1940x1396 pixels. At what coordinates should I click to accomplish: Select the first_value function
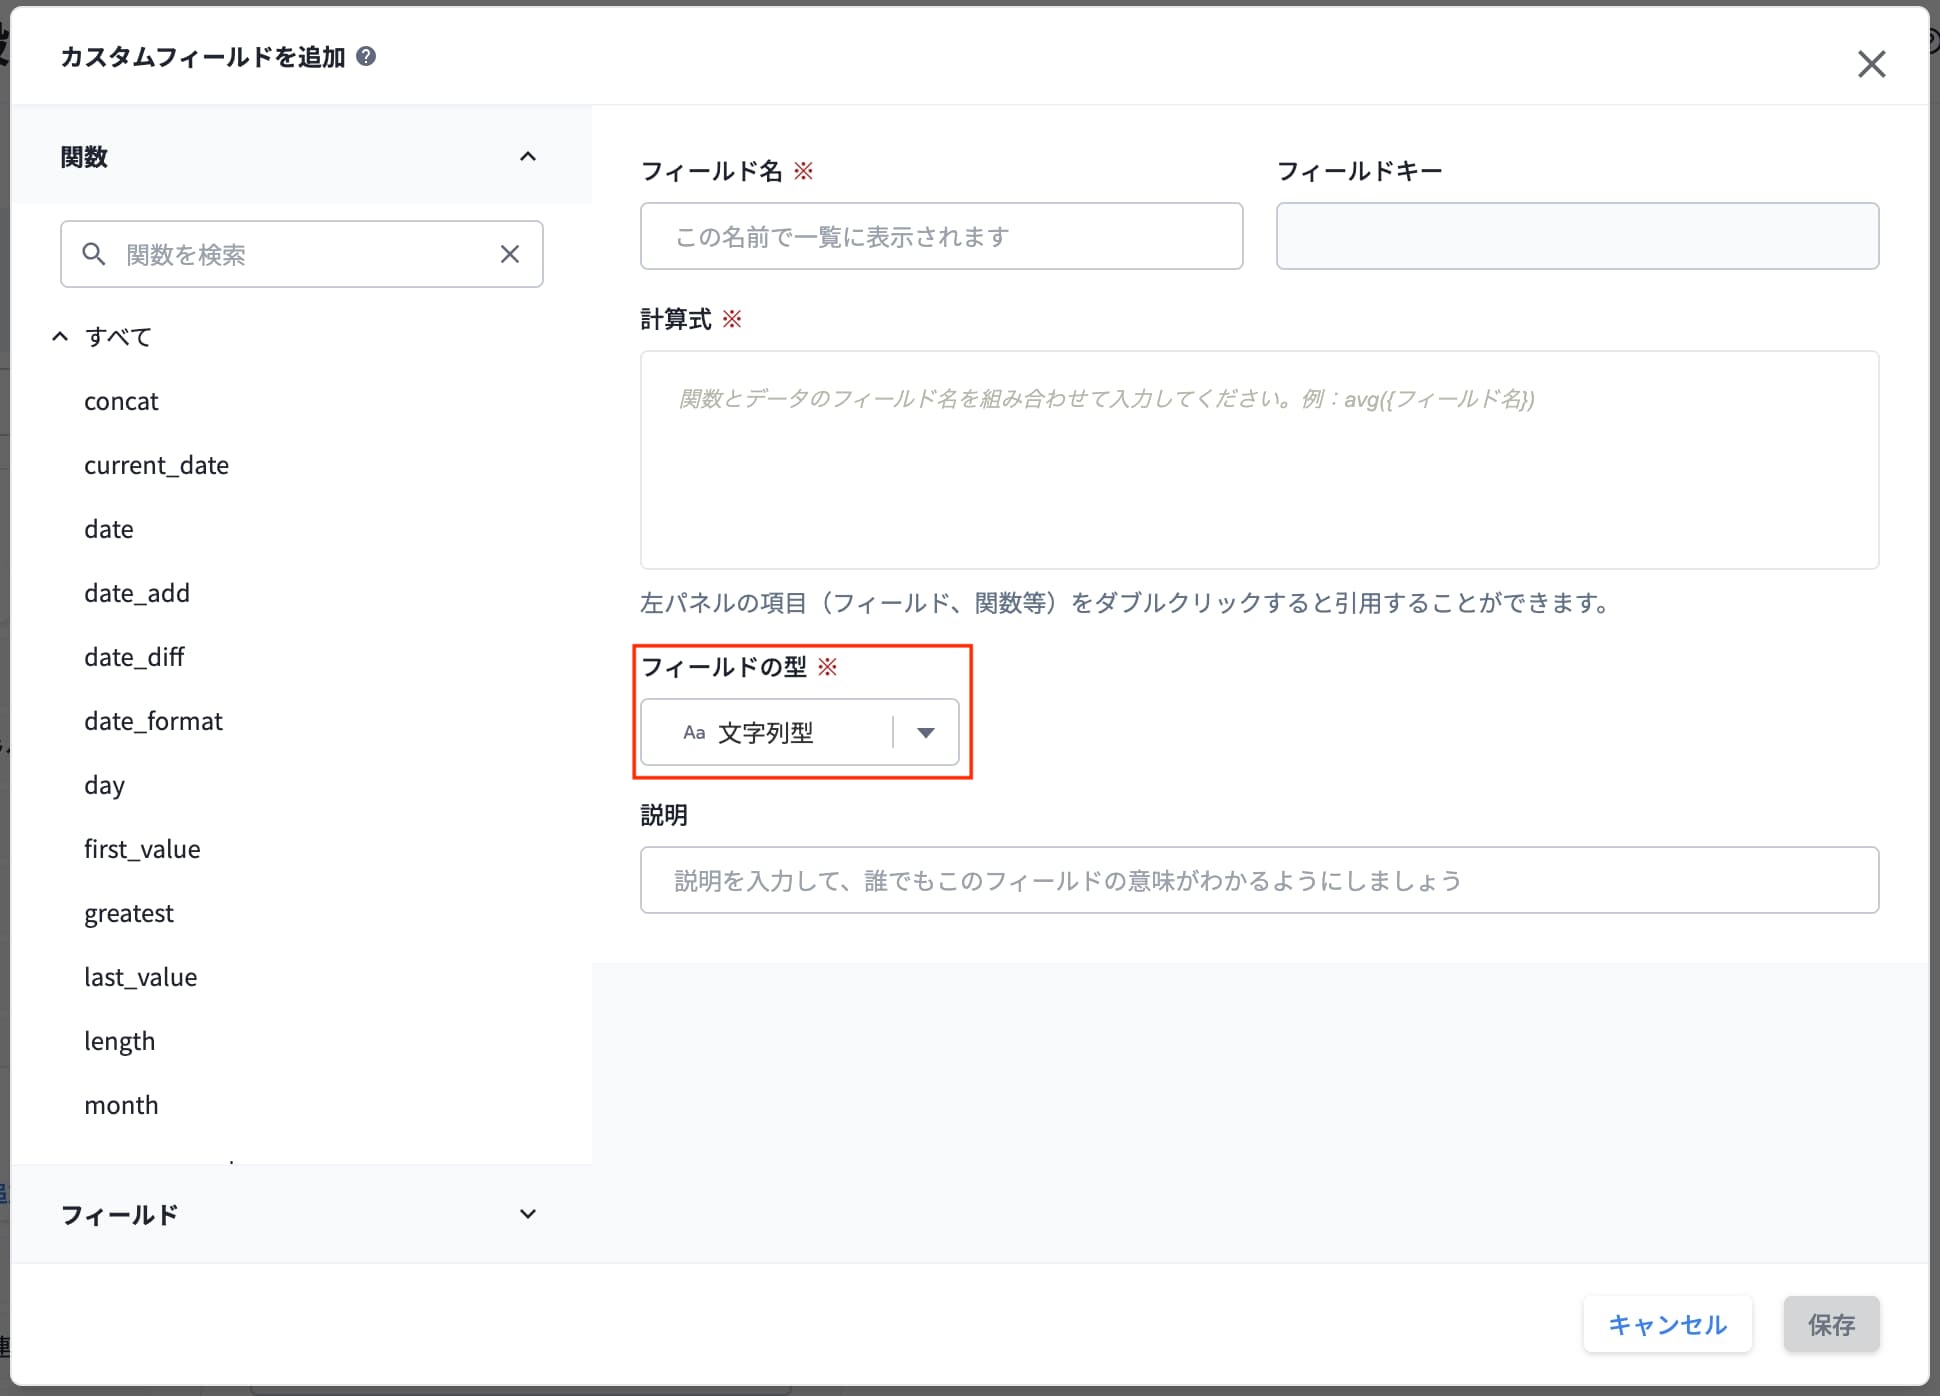[x=142, y=849]
